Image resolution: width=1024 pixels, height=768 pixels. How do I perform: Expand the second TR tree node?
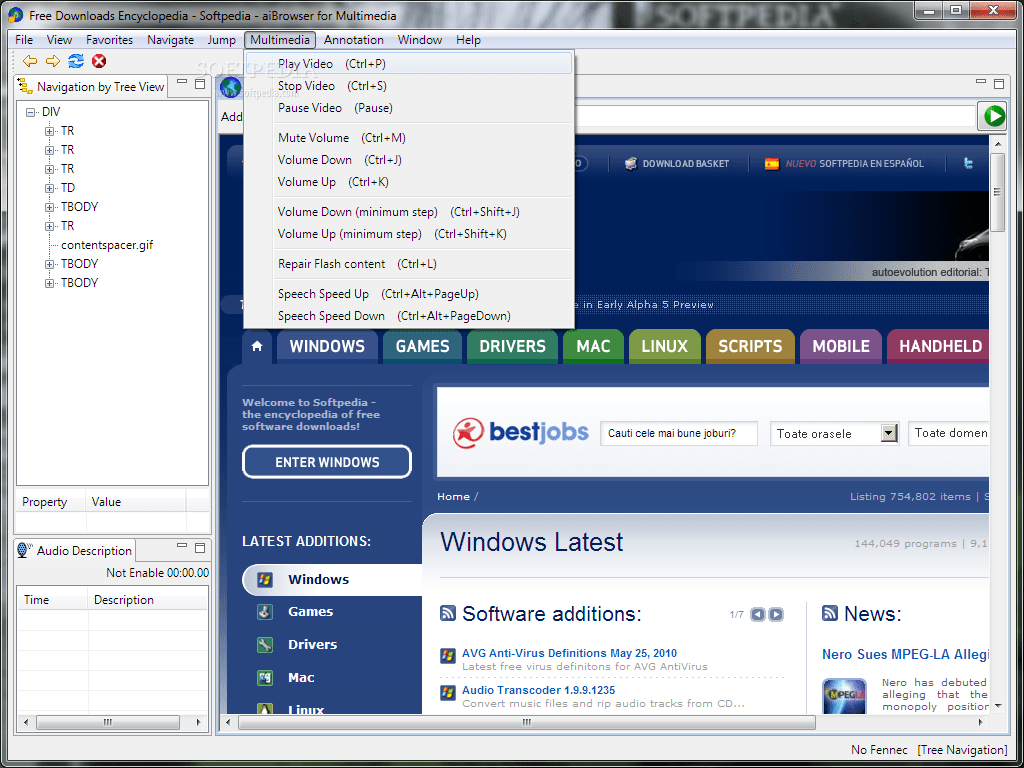click(49, 150)
